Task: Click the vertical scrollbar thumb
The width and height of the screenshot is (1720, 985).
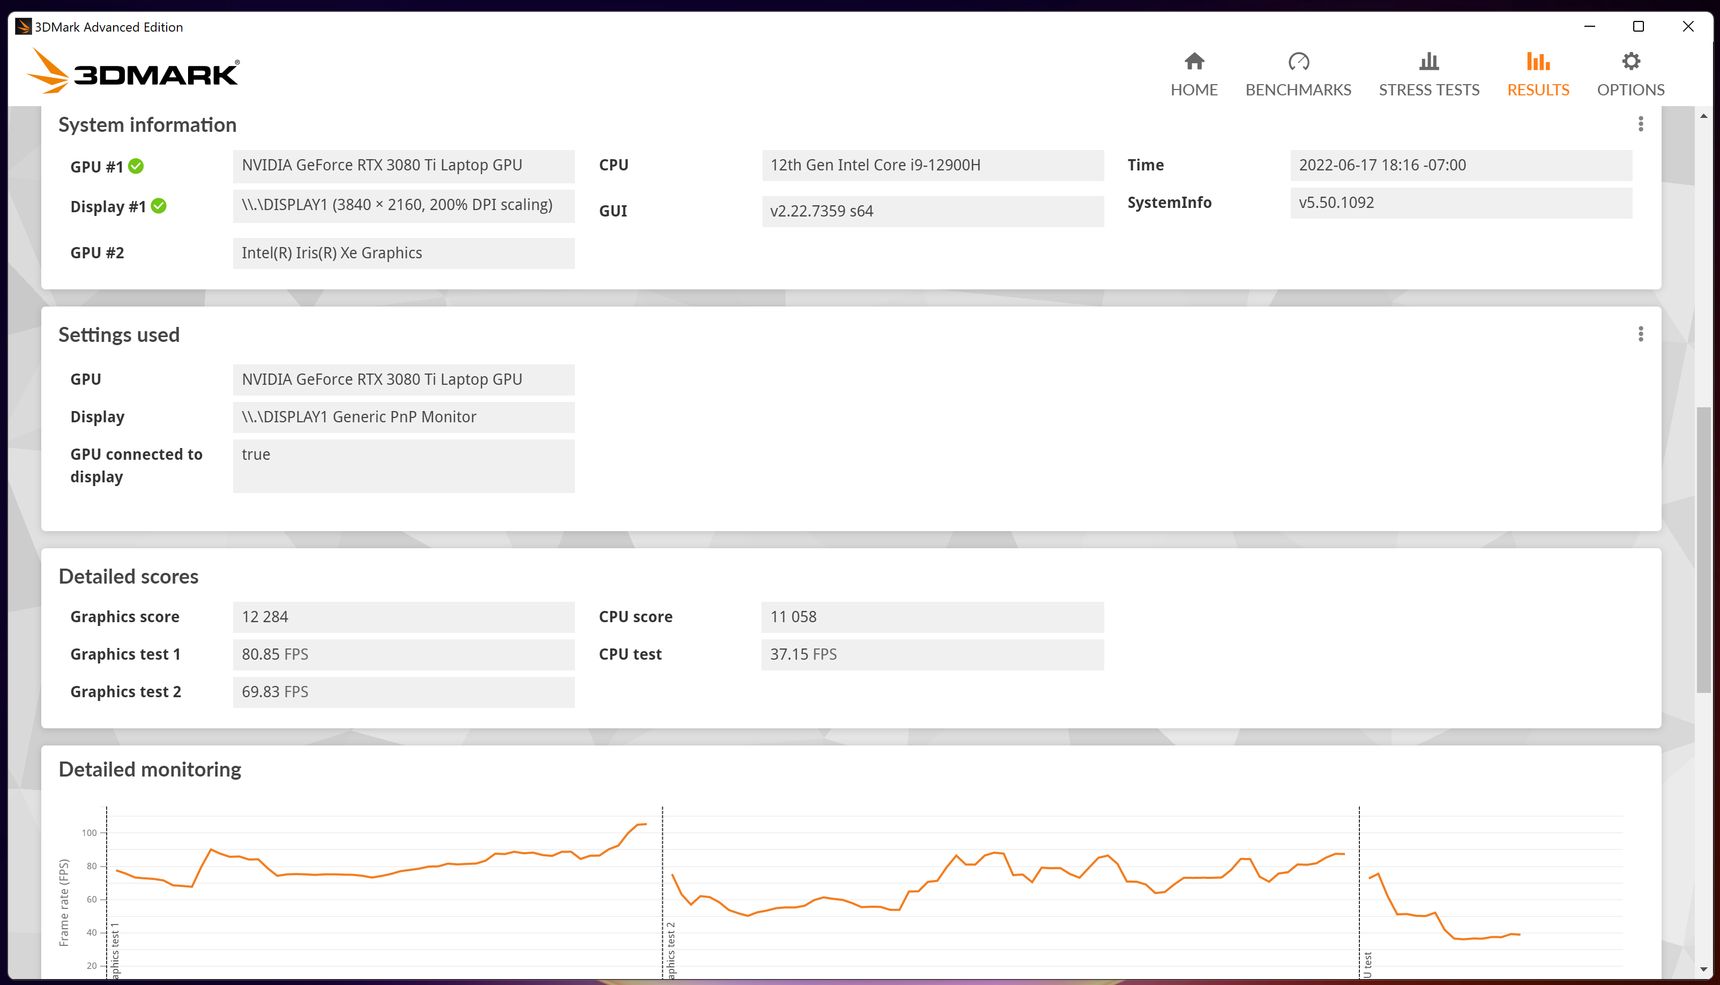Action: (x=1703, y=550)
